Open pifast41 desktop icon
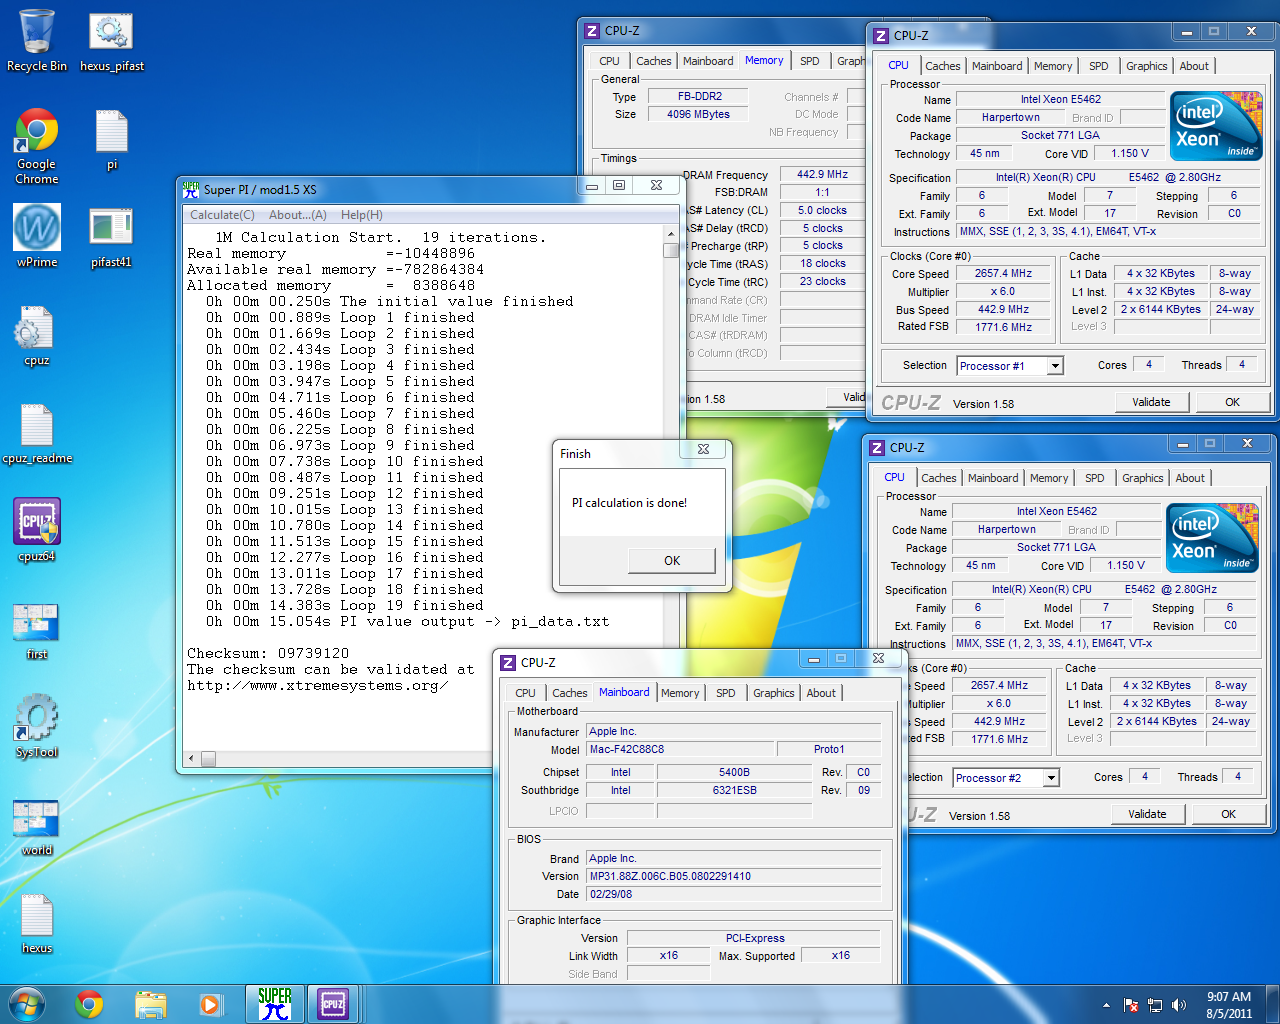Viewport: 1280px width, 1024px height. coord(112,236)
